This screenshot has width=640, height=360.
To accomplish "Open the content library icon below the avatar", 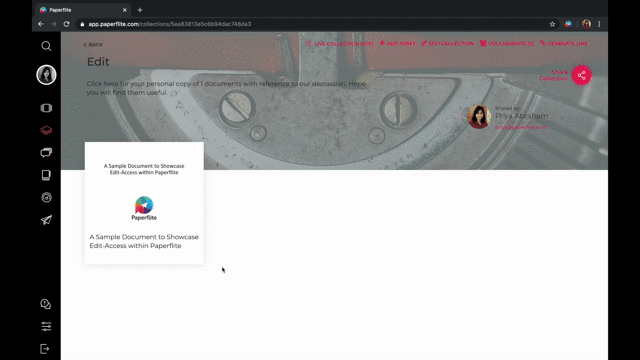I will point(46,108).
